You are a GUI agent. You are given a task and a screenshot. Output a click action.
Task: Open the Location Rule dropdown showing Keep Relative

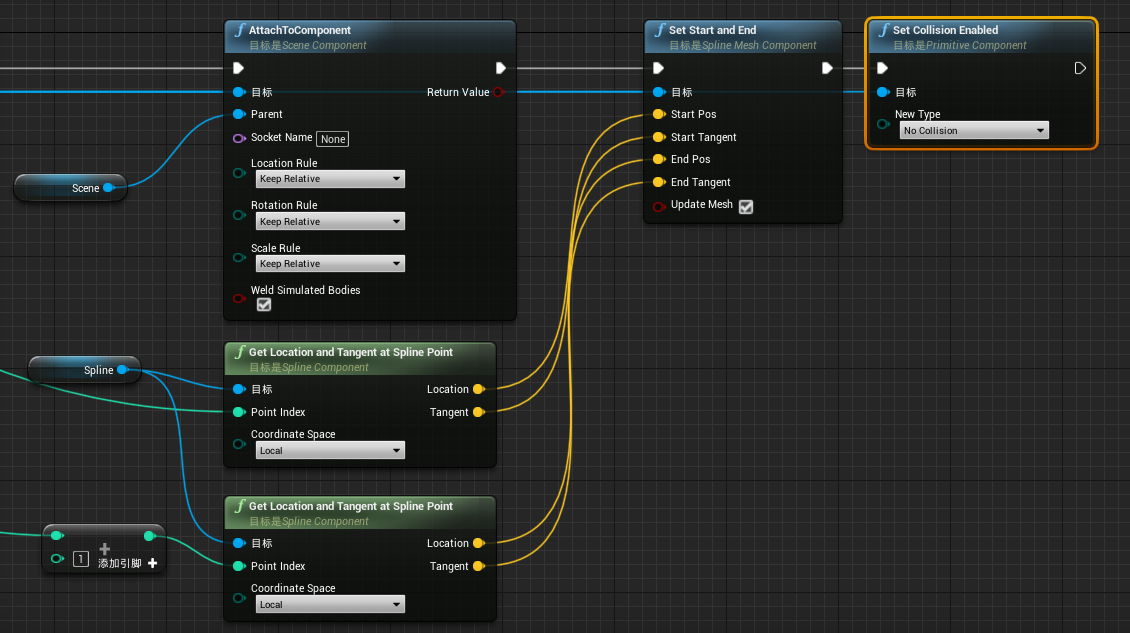(x=330, y=179)
